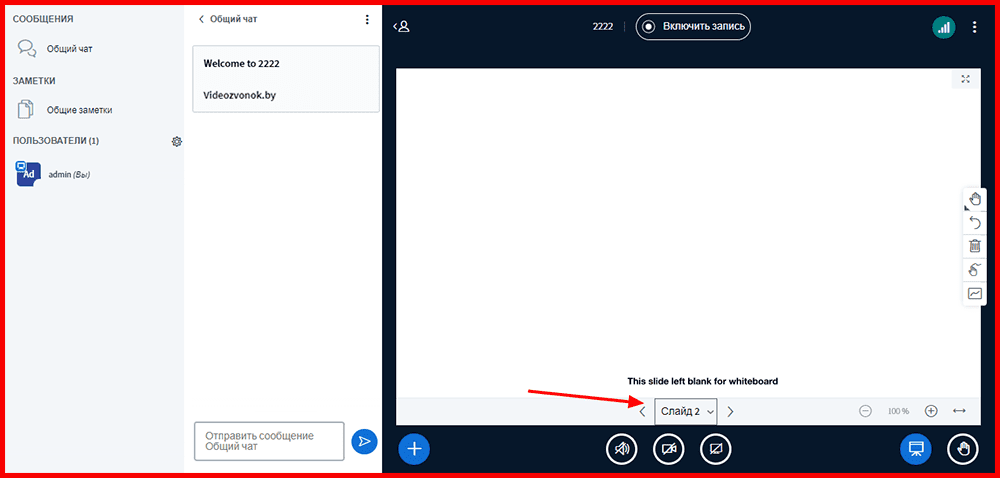Viewport: 1000px width, 478px height.
Task: Open the blue plus actions menu
Action: point(414,449)
